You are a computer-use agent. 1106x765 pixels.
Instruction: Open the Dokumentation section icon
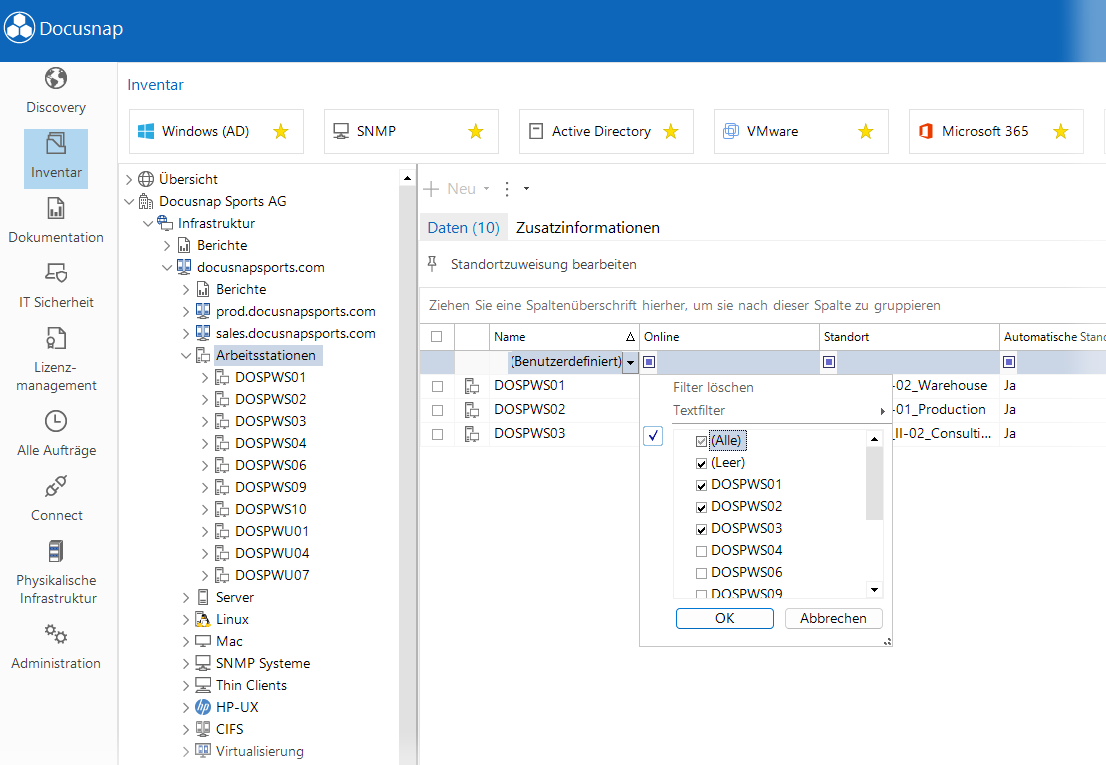[x=56, y=209]
